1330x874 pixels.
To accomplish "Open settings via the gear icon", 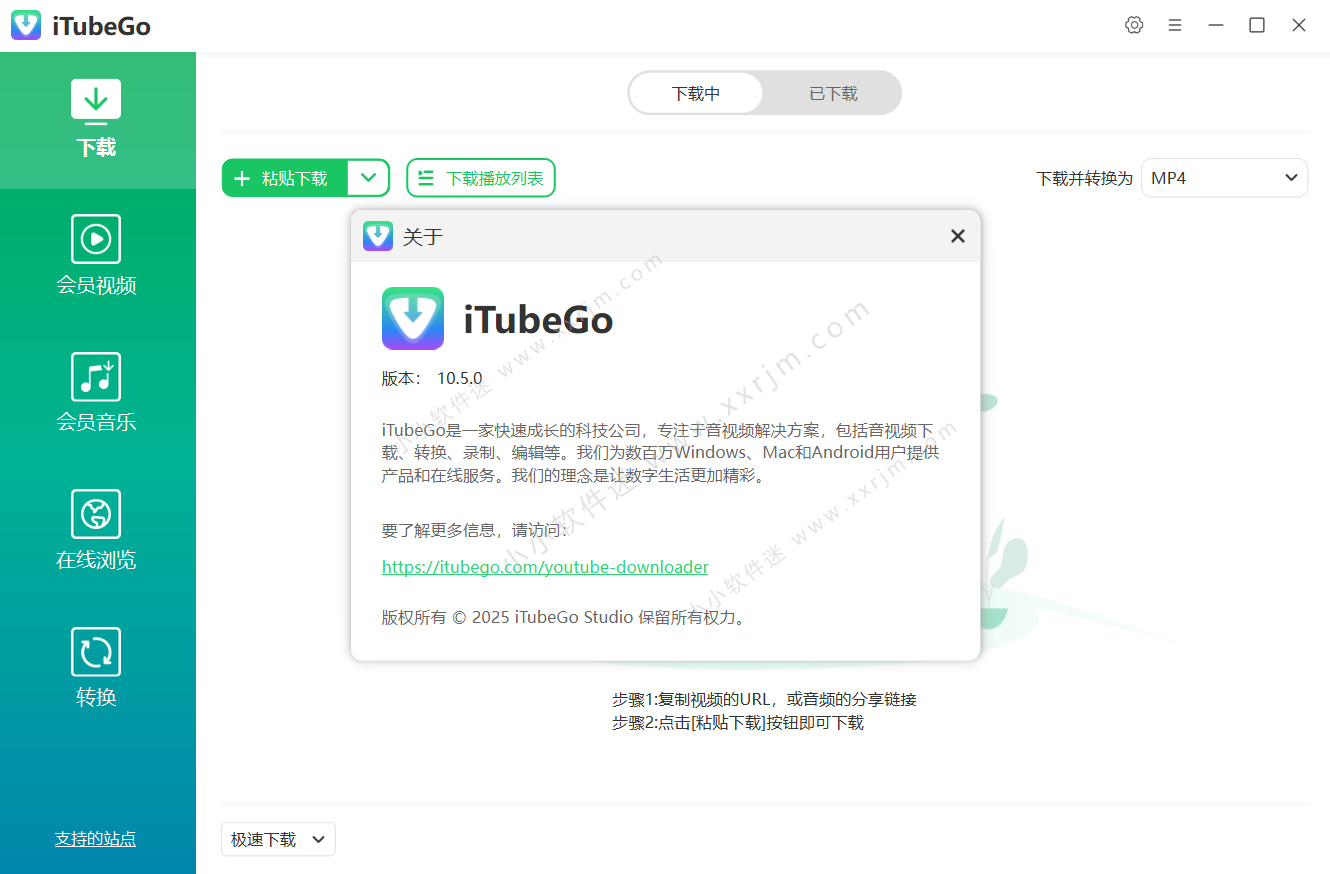I will coord(1134,26).
